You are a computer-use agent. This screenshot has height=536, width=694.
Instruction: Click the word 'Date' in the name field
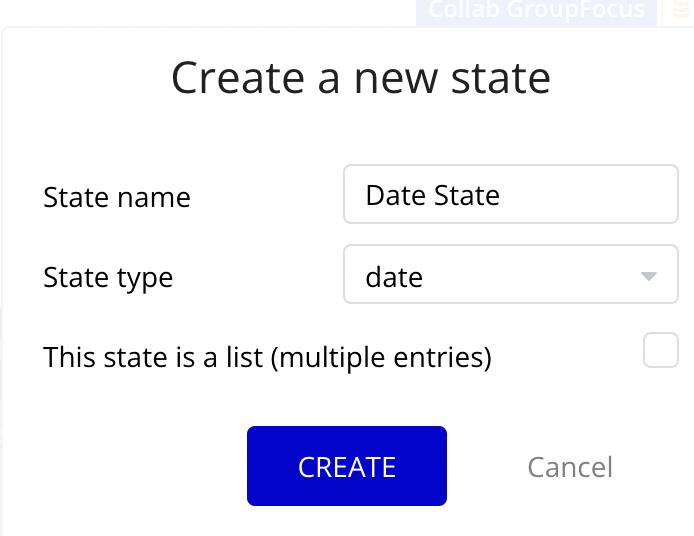point(396,195)
